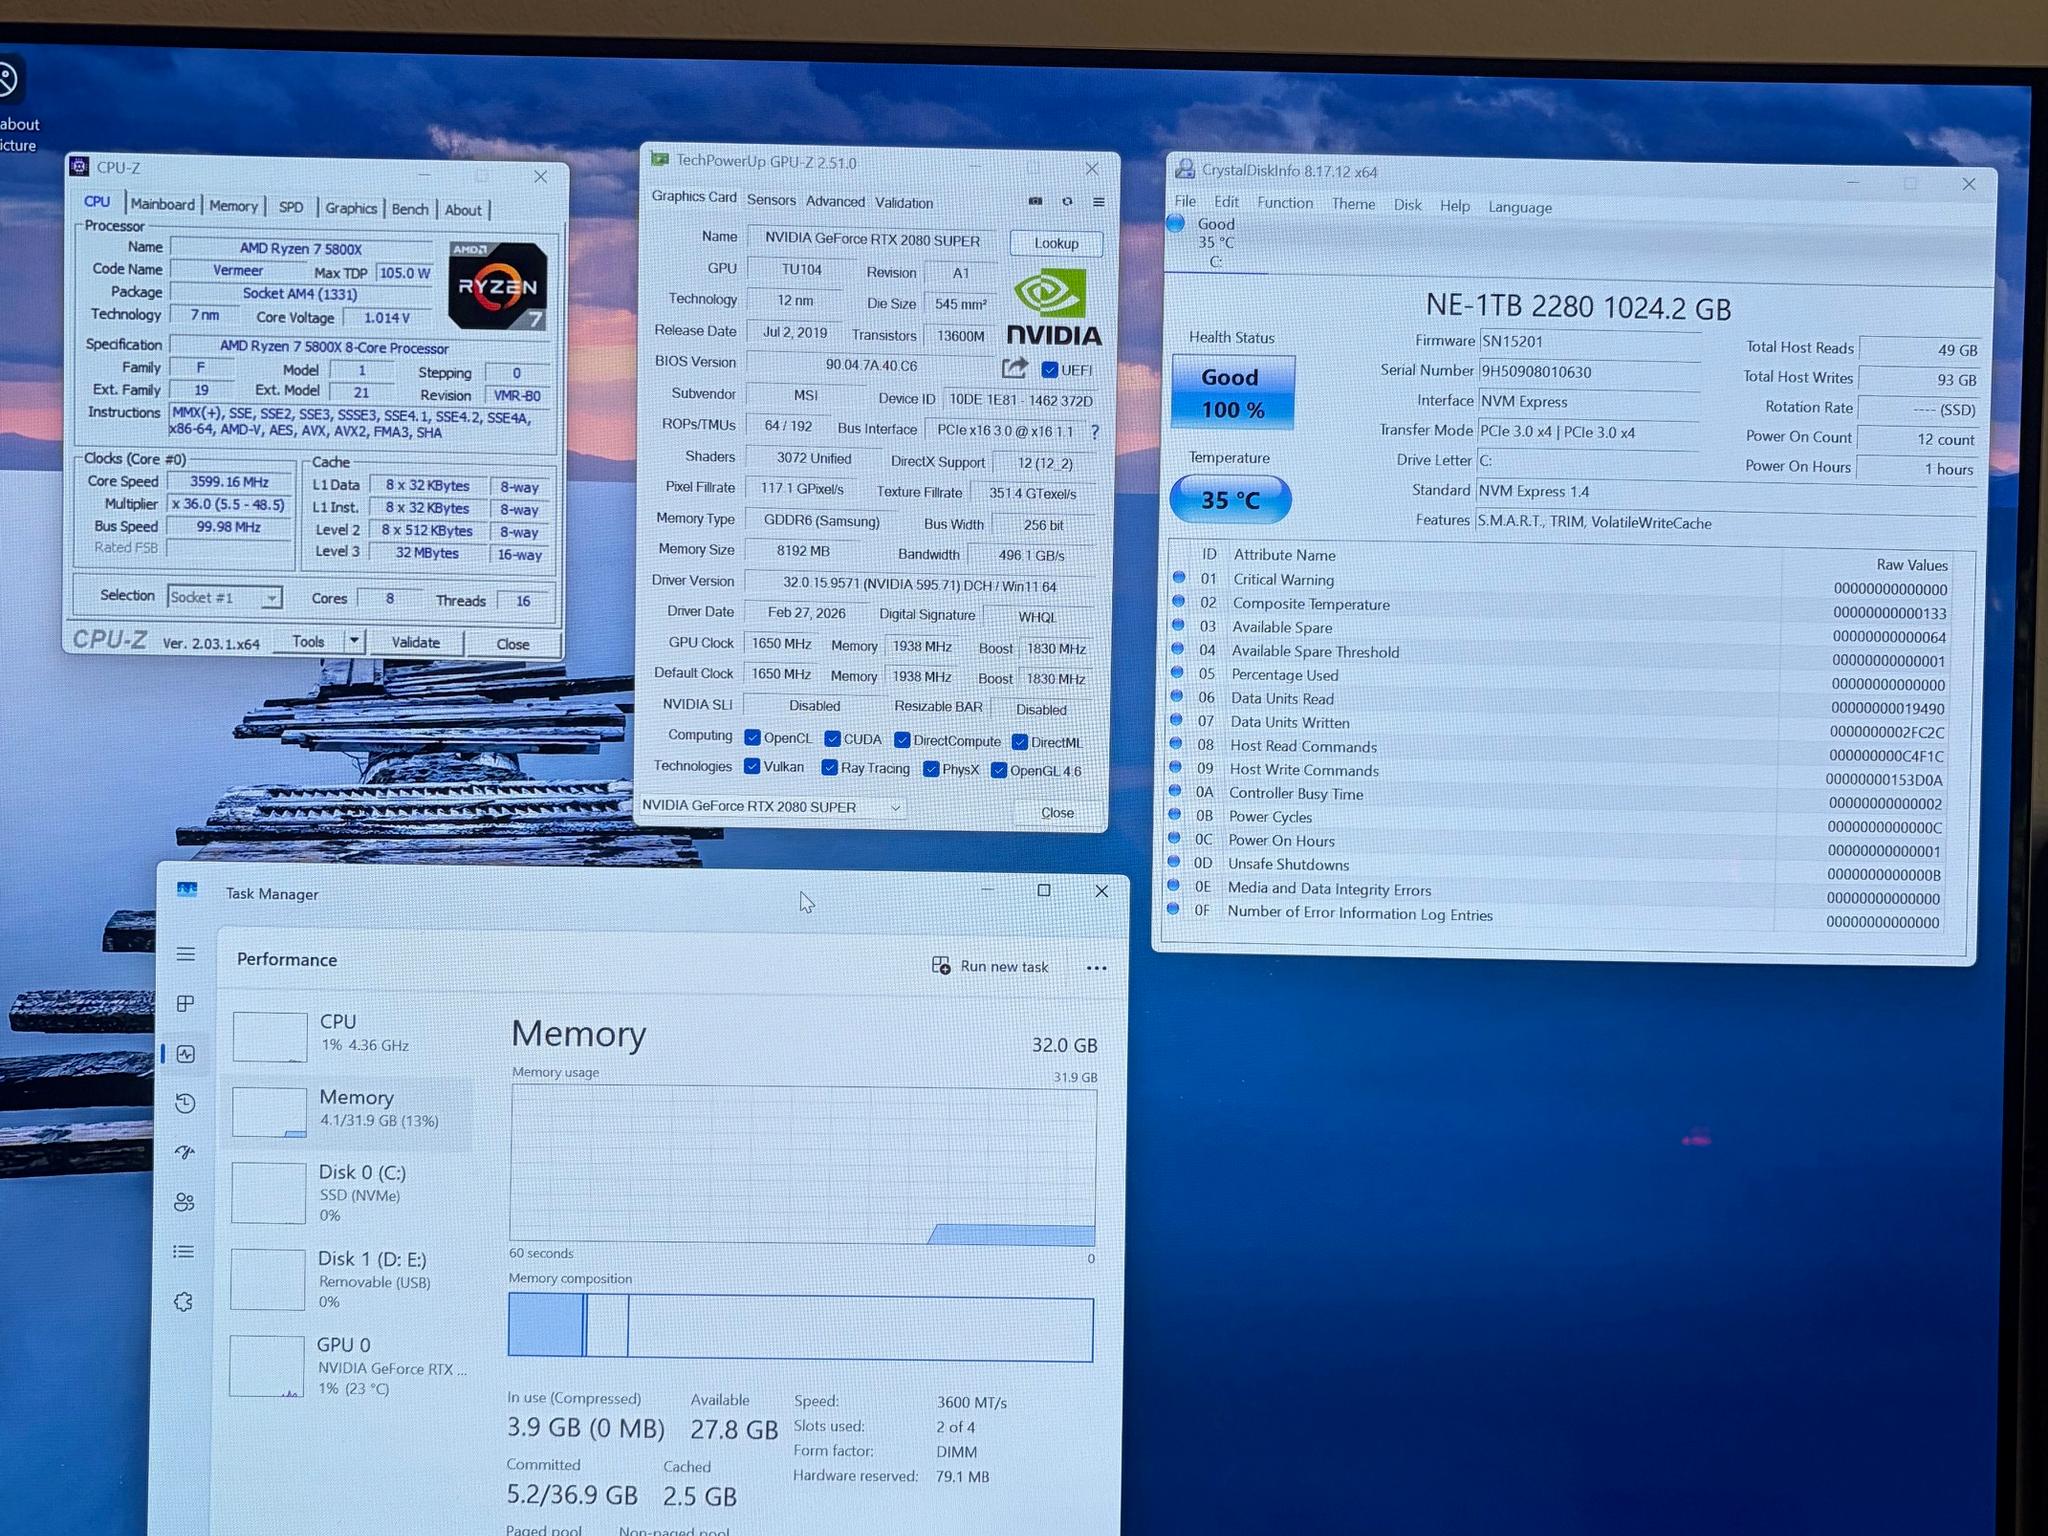
Task: Select Performance page icon in Task Manager sidebar
Action: [186, 1053]
